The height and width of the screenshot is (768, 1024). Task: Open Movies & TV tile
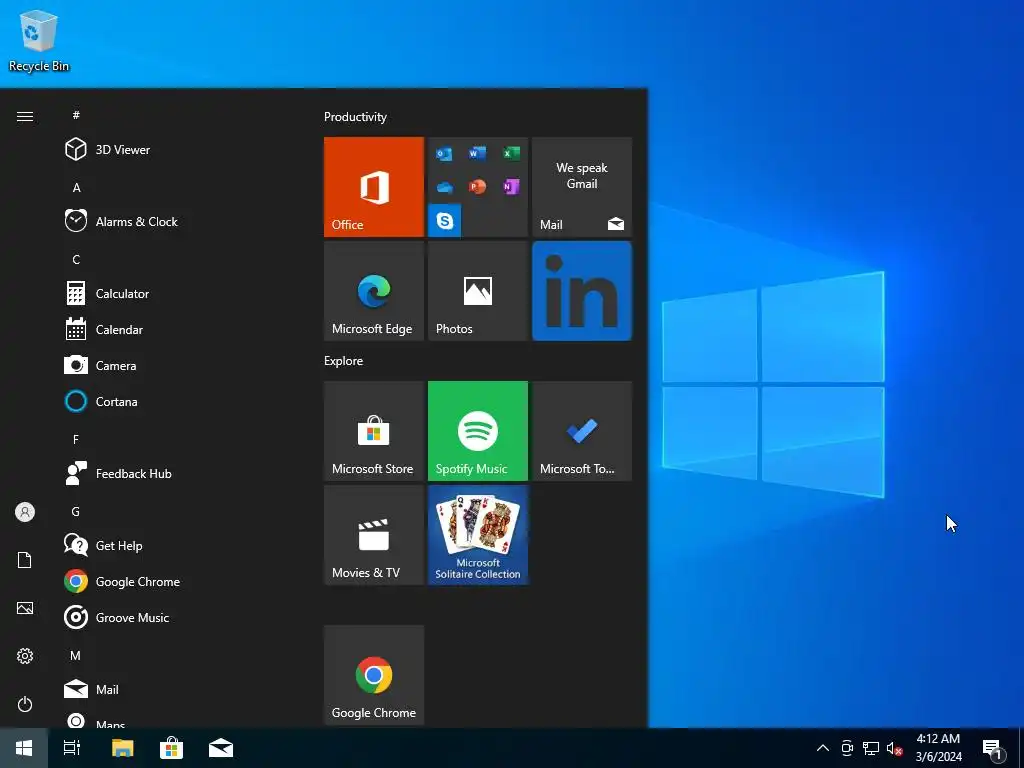pyautogui.click(x=374, y=535)
